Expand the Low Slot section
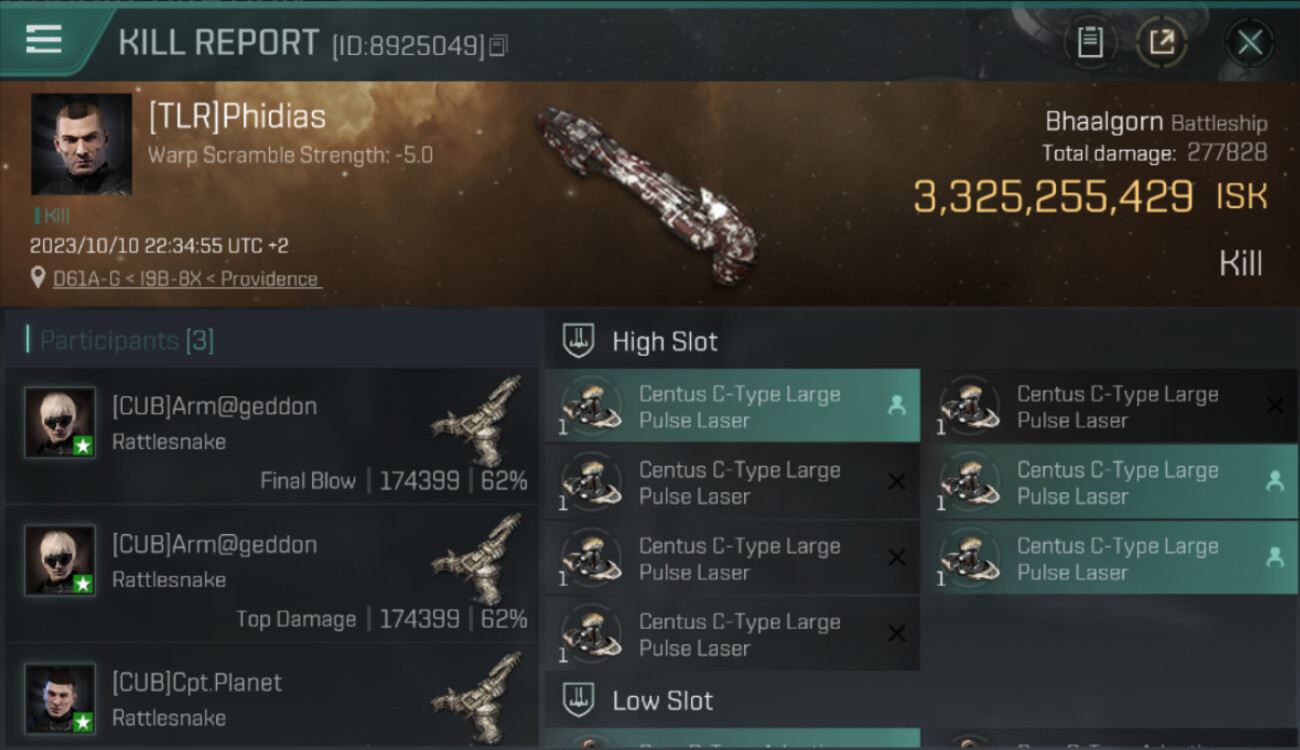This screenshot has height=750, width=1300. [x=662, y=700]
